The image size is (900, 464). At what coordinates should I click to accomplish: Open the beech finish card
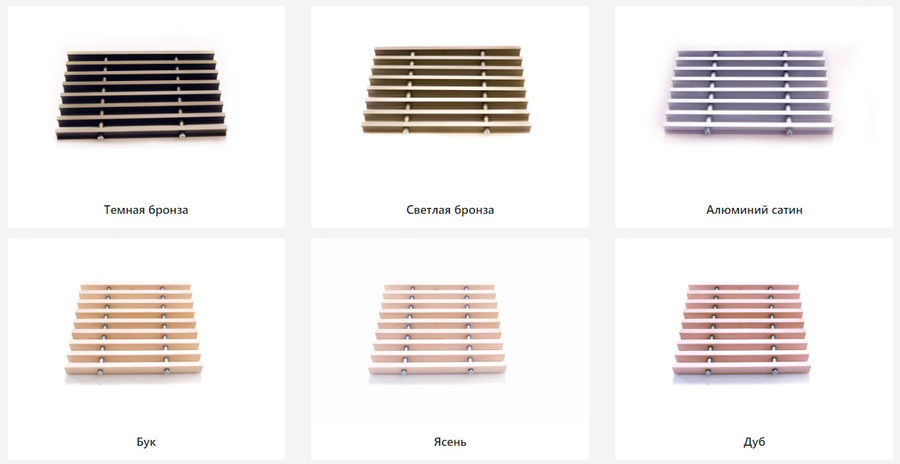[146, 349]
